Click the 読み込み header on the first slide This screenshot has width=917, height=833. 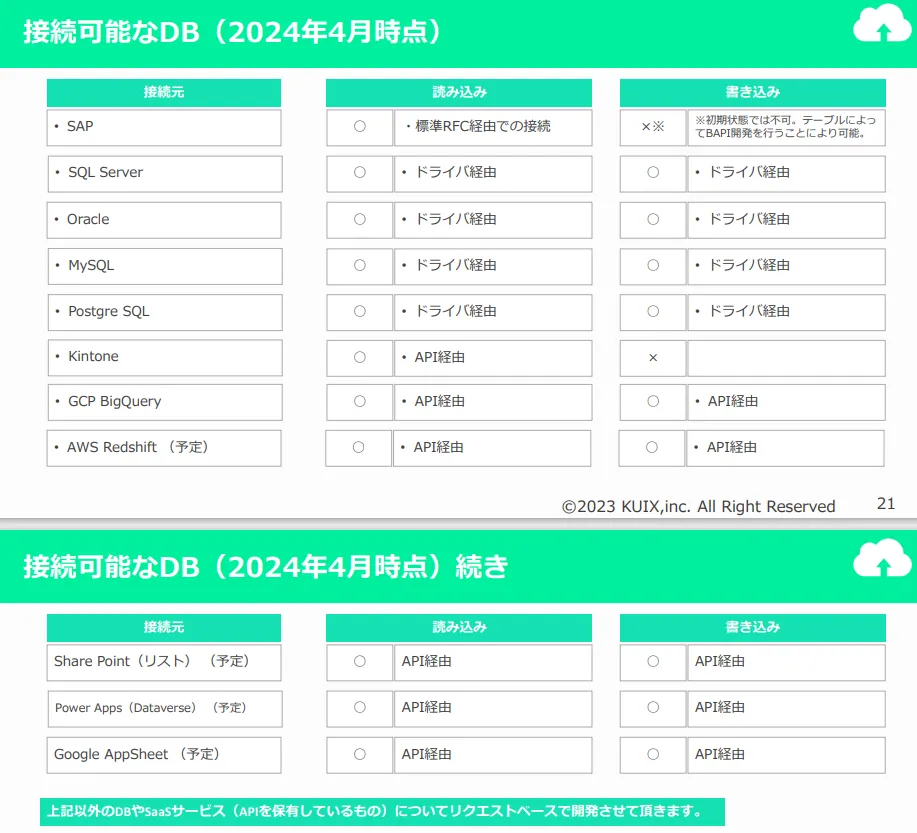click(459, 93)
